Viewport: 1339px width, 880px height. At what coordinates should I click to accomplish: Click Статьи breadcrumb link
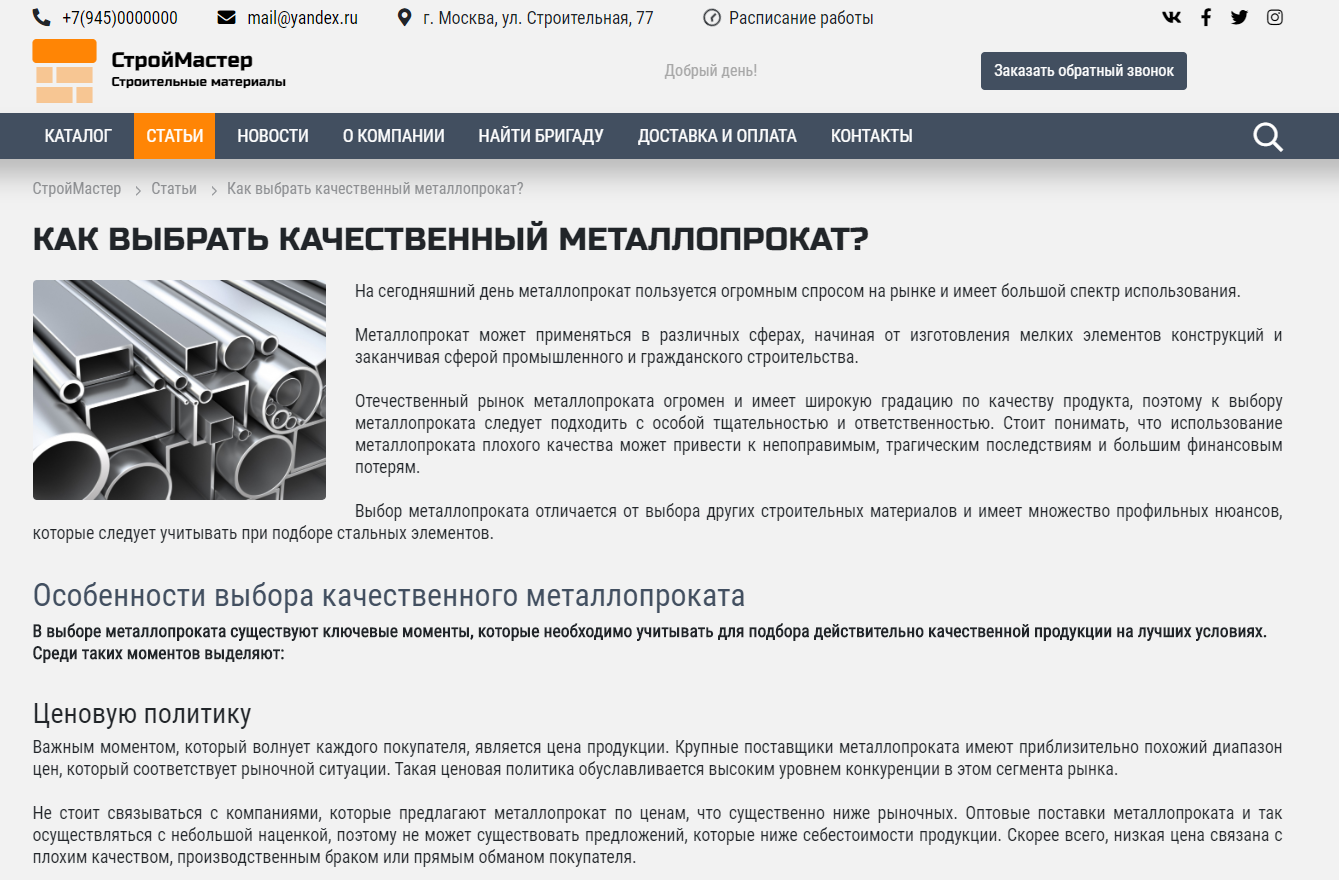pos(174,189)
